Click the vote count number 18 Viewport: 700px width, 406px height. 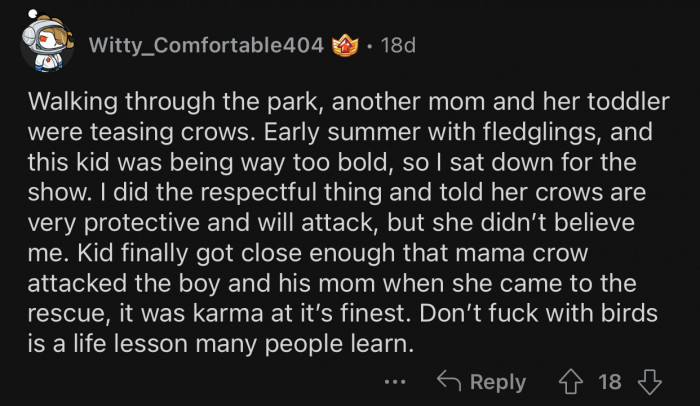pyautogui.click(x=609, y=382)
